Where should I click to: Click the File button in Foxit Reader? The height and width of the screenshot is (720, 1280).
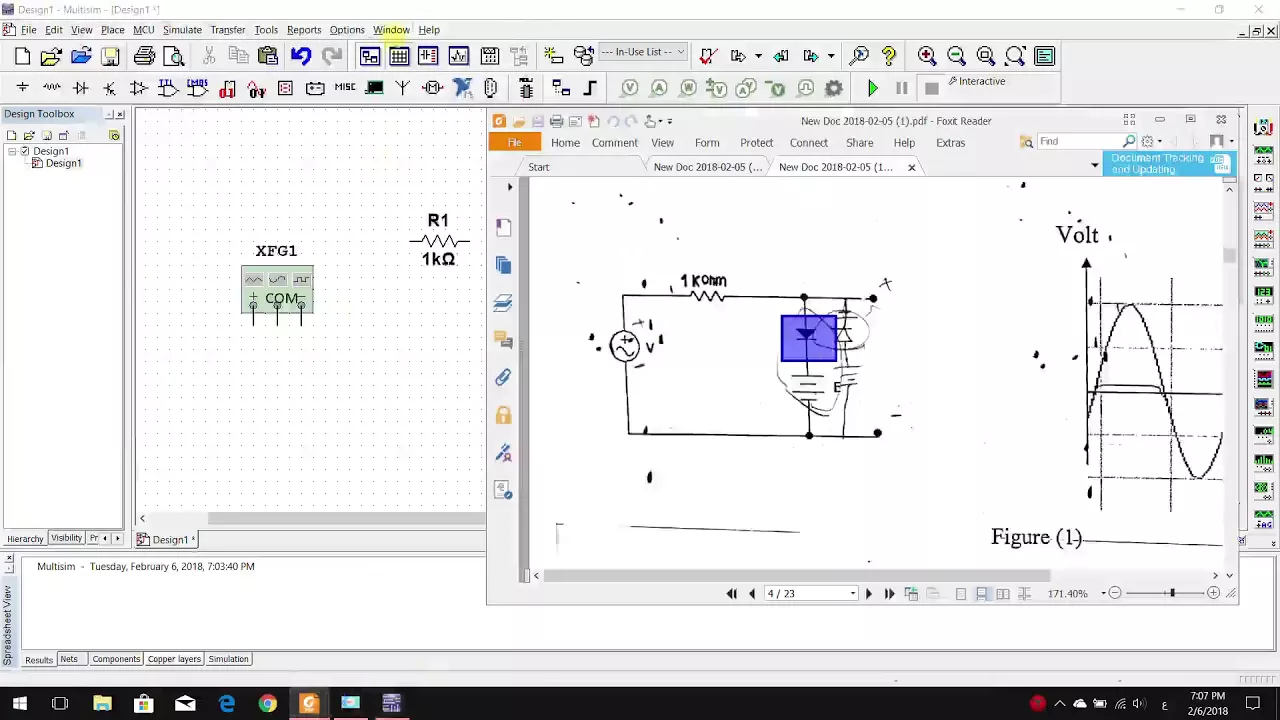(515, 143)
